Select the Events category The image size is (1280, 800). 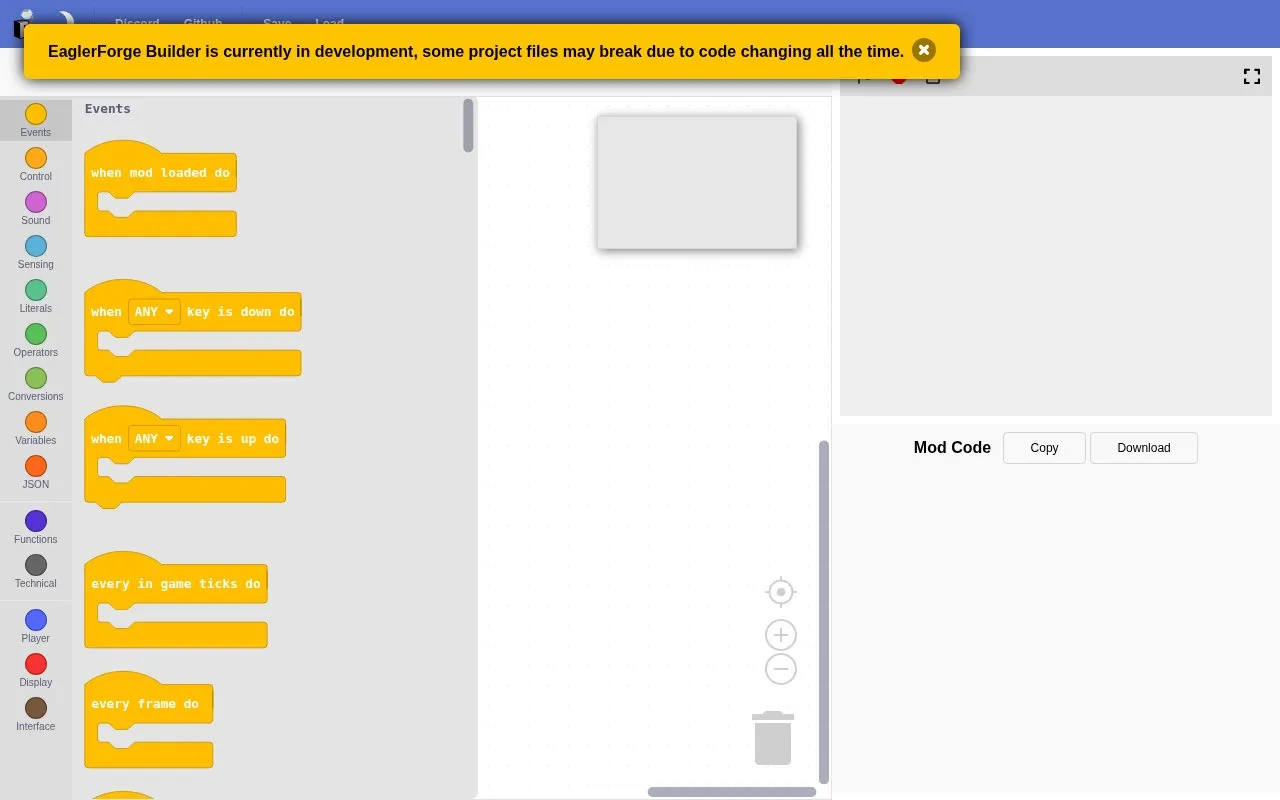pos(36,120)
